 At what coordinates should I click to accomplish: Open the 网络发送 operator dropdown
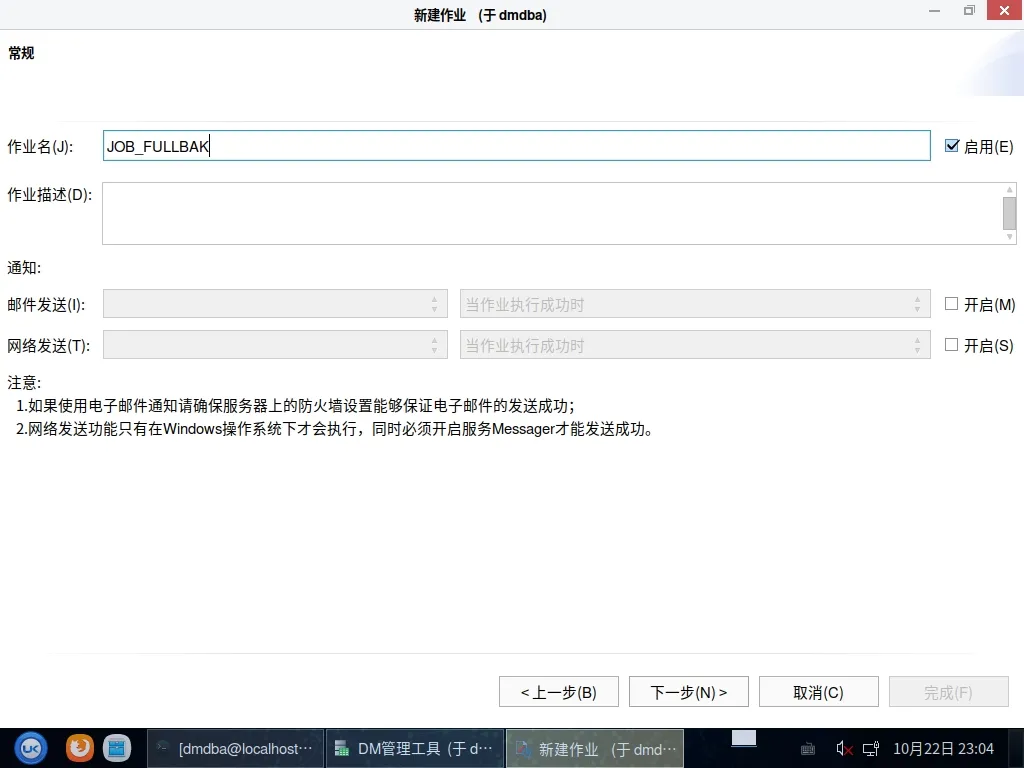click(x=275, y=345)
